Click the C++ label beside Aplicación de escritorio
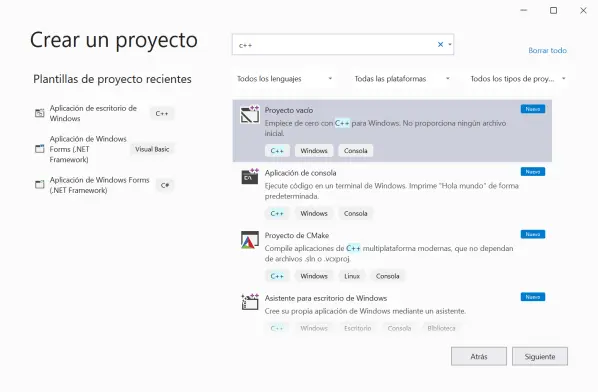598x392 pixels. 162,113
